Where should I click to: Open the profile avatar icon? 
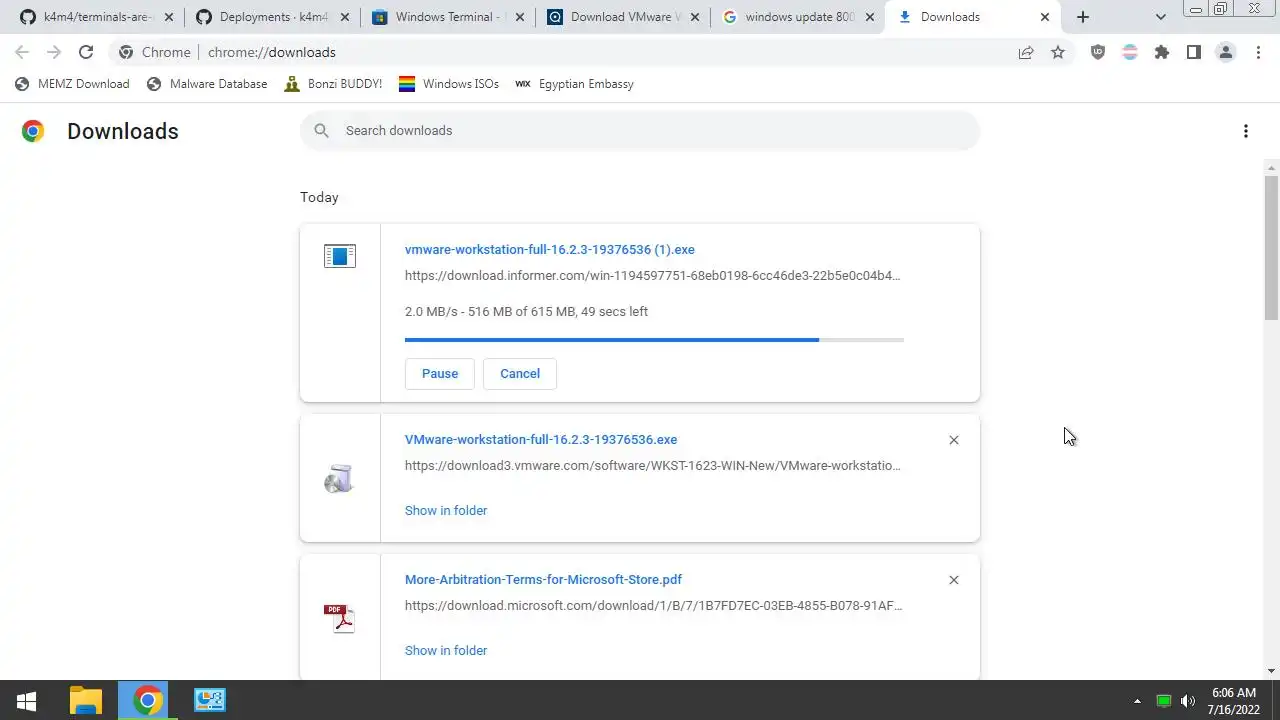pos(1226,52)
